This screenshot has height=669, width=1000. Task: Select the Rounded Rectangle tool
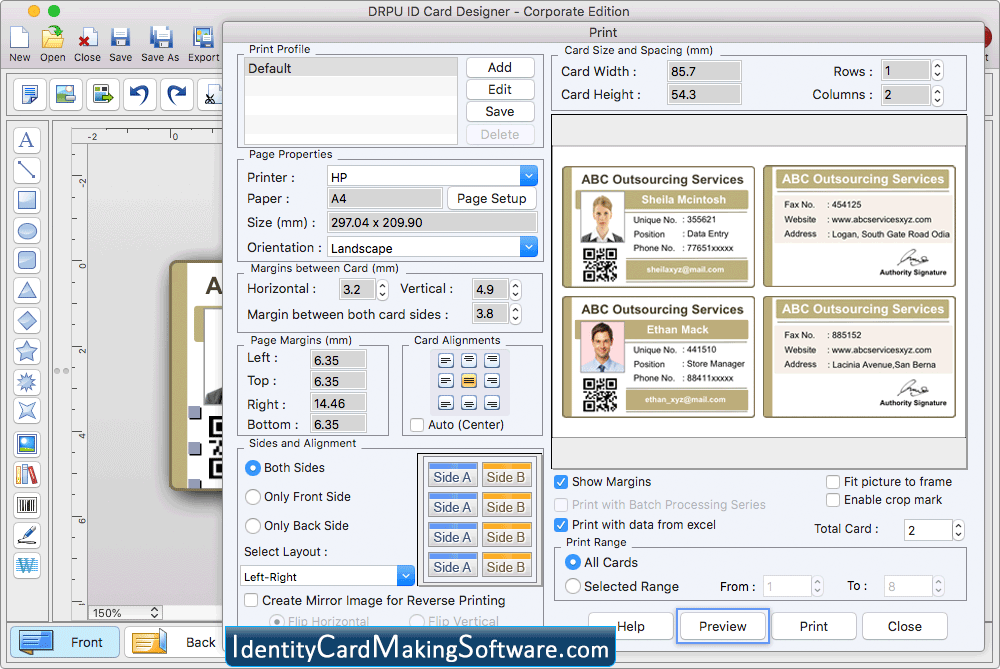coord(27,260)
